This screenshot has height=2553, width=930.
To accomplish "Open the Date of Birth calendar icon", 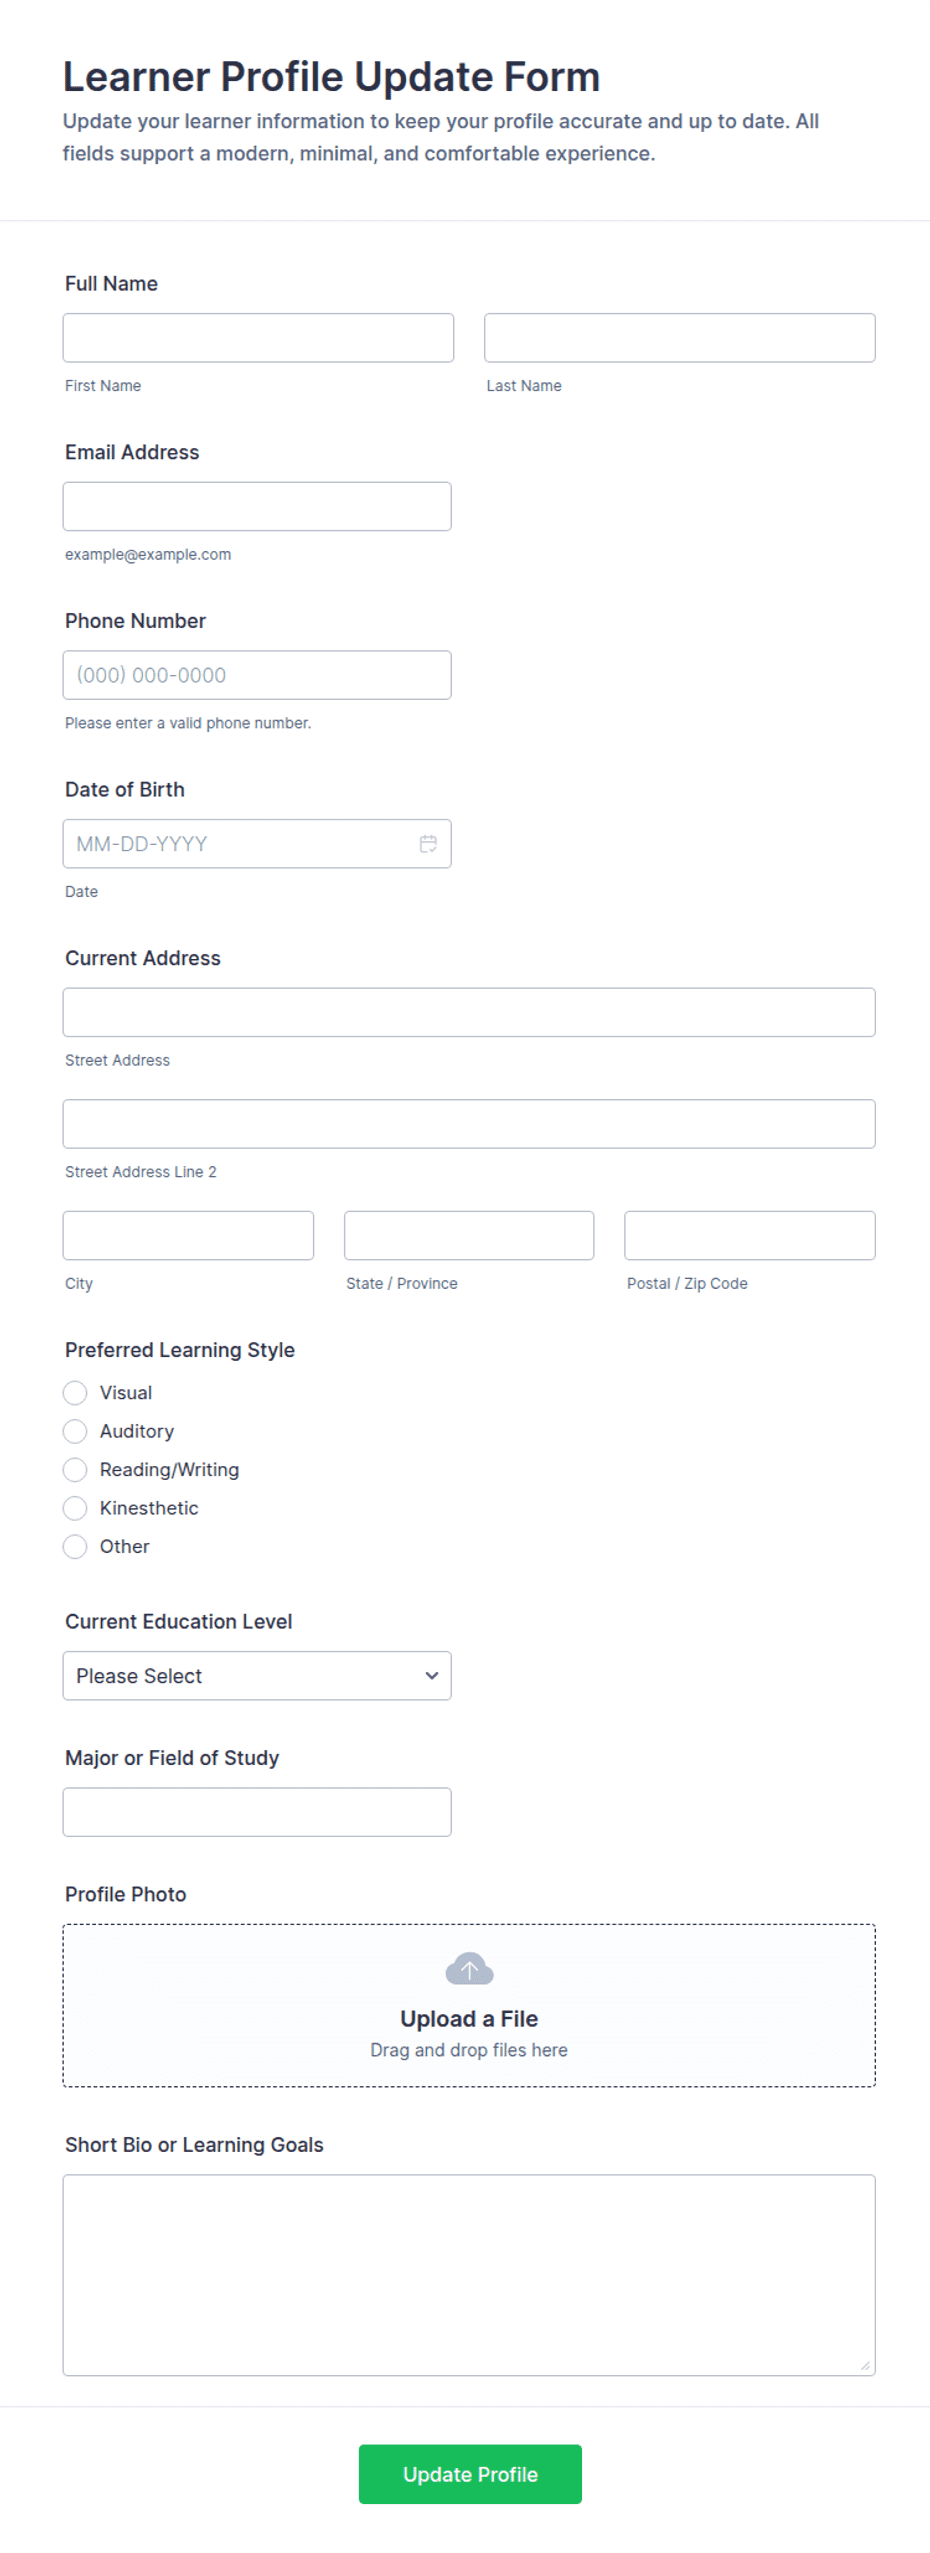I will (428, 843).
